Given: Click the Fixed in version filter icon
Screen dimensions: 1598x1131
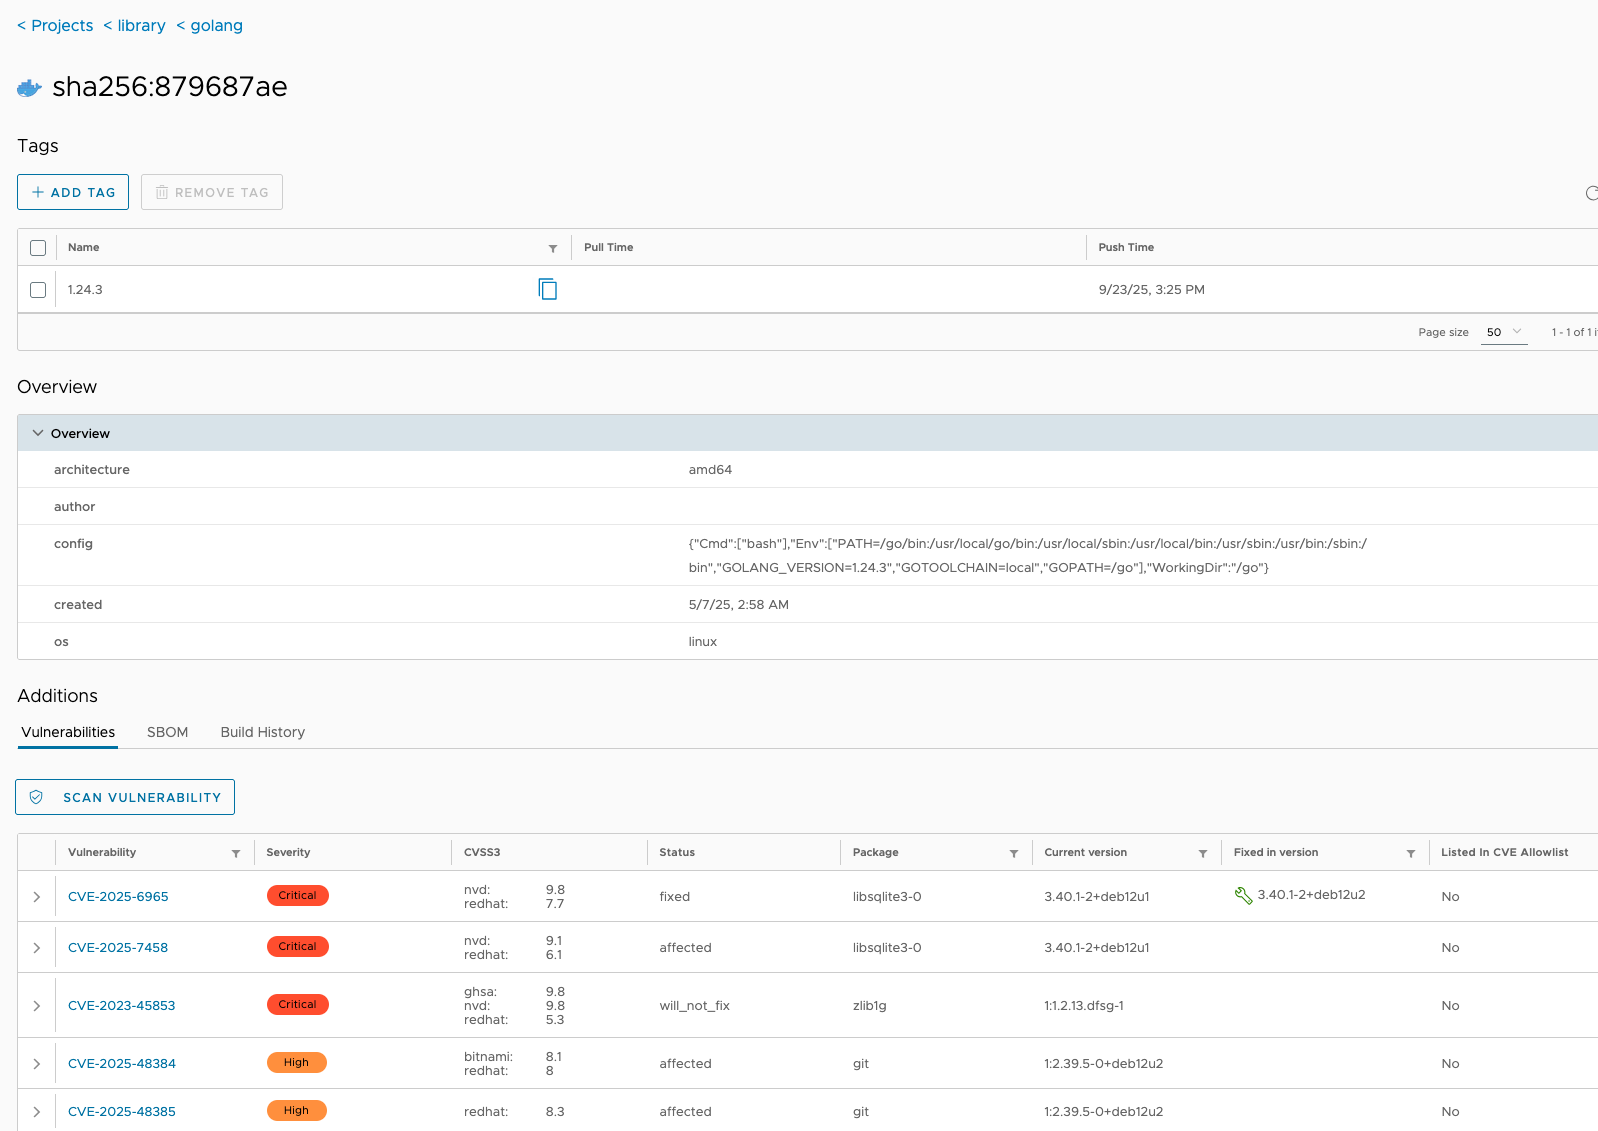Looking at the screenshot, I should (x=1410, y=853).
